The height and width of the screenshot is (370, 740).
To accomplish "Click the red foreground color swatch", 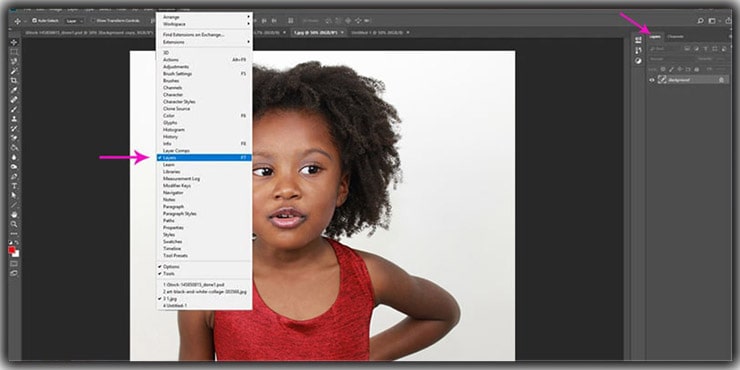I will pyautogui.click(x=12, y=250).
